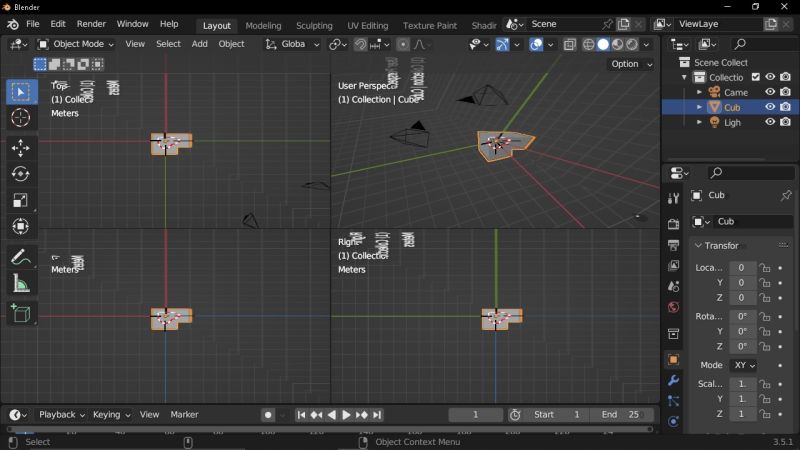Hide the Light in viewport
Screen dimensions: 800x450
[770, 122]
